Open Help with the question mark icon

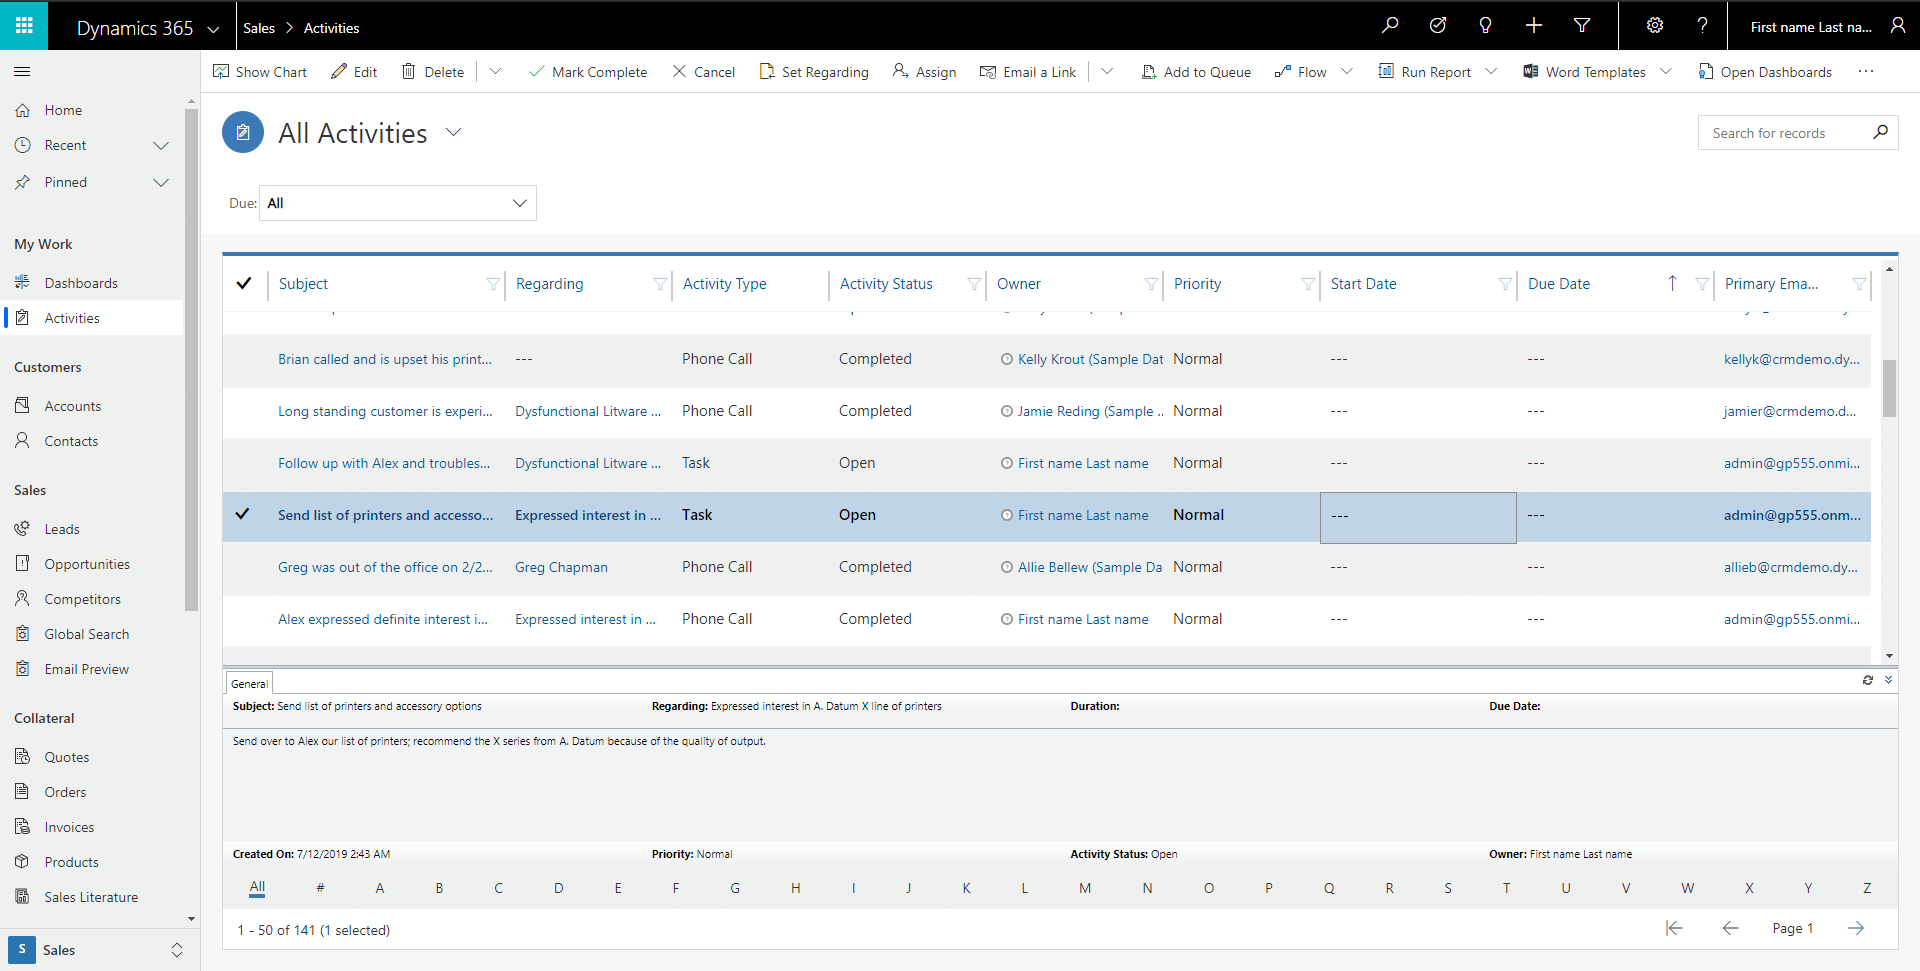(1702, 25)
